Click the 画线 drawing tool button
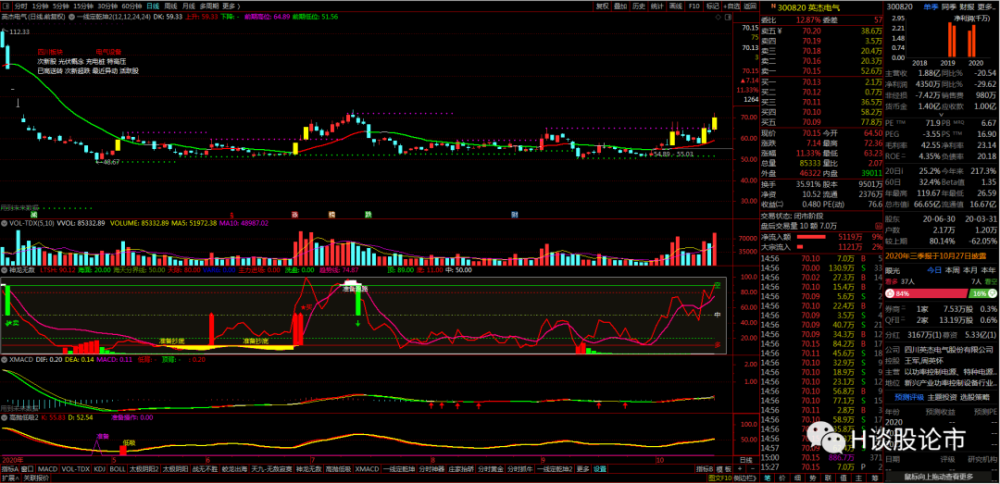The image size is (1000, 484). [x=675, y=6]
